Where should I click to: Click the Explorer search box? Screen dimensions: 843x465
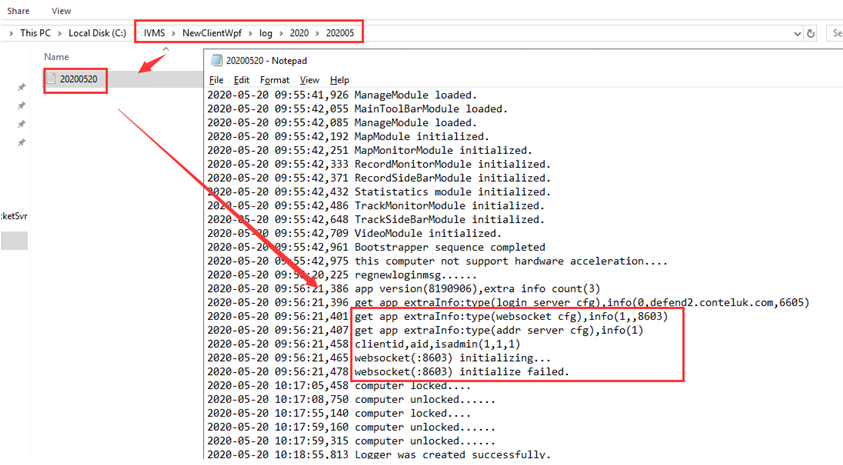(x=835, y=33)
